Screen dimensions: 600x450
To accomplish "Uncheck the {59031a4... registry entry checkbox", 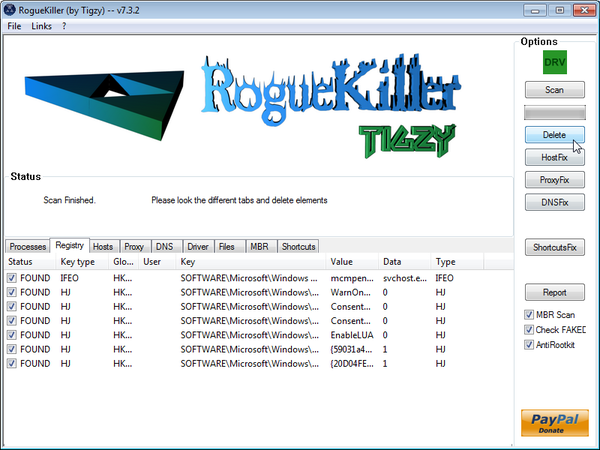I will 11,349.
